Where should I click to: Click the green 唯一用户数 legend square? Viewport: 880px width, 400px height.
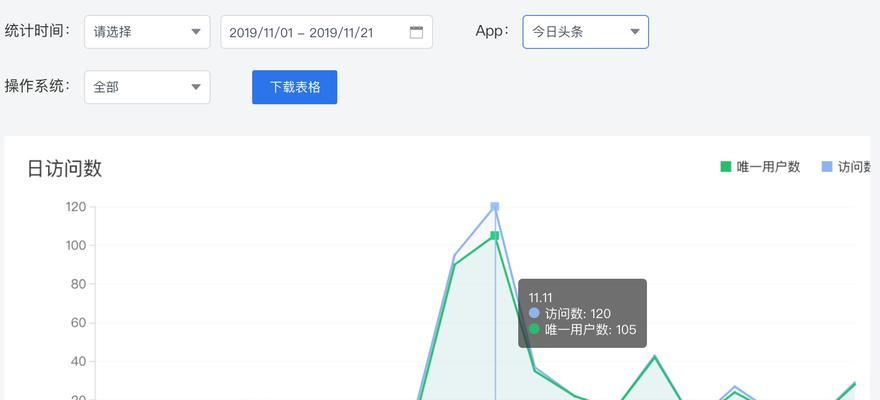[x=726, y=167]
